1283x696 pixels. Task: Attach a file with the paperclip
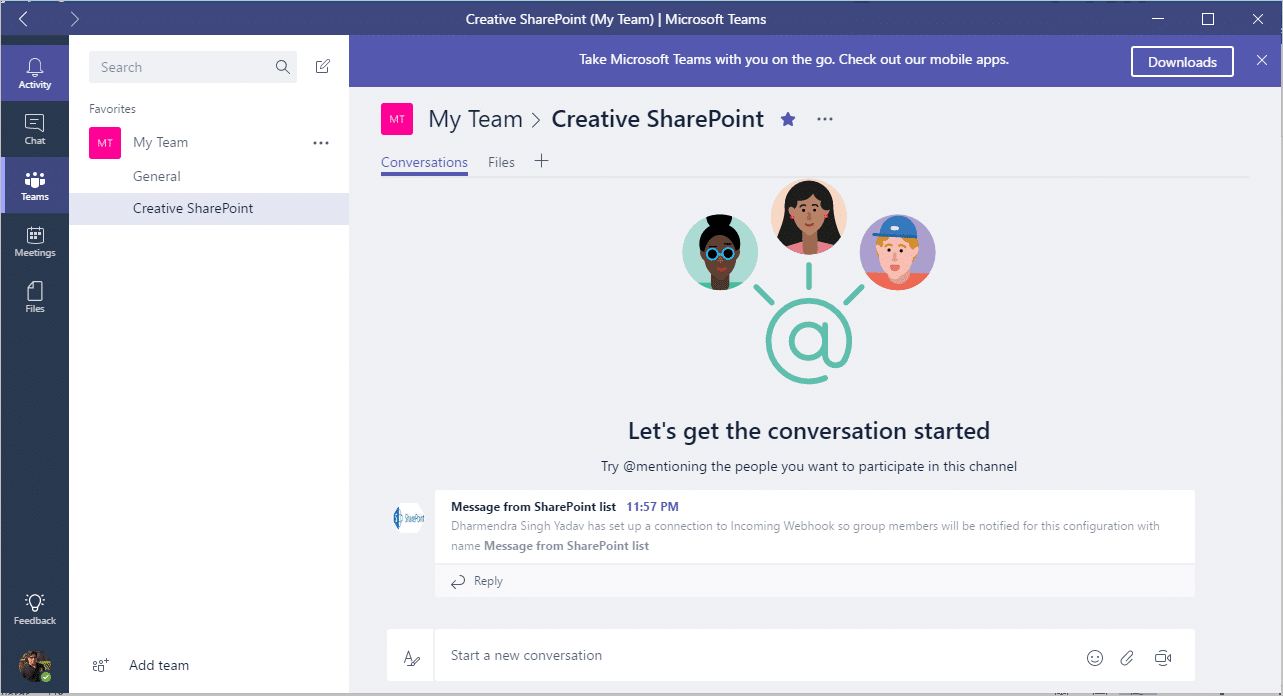pos(1127,657)
